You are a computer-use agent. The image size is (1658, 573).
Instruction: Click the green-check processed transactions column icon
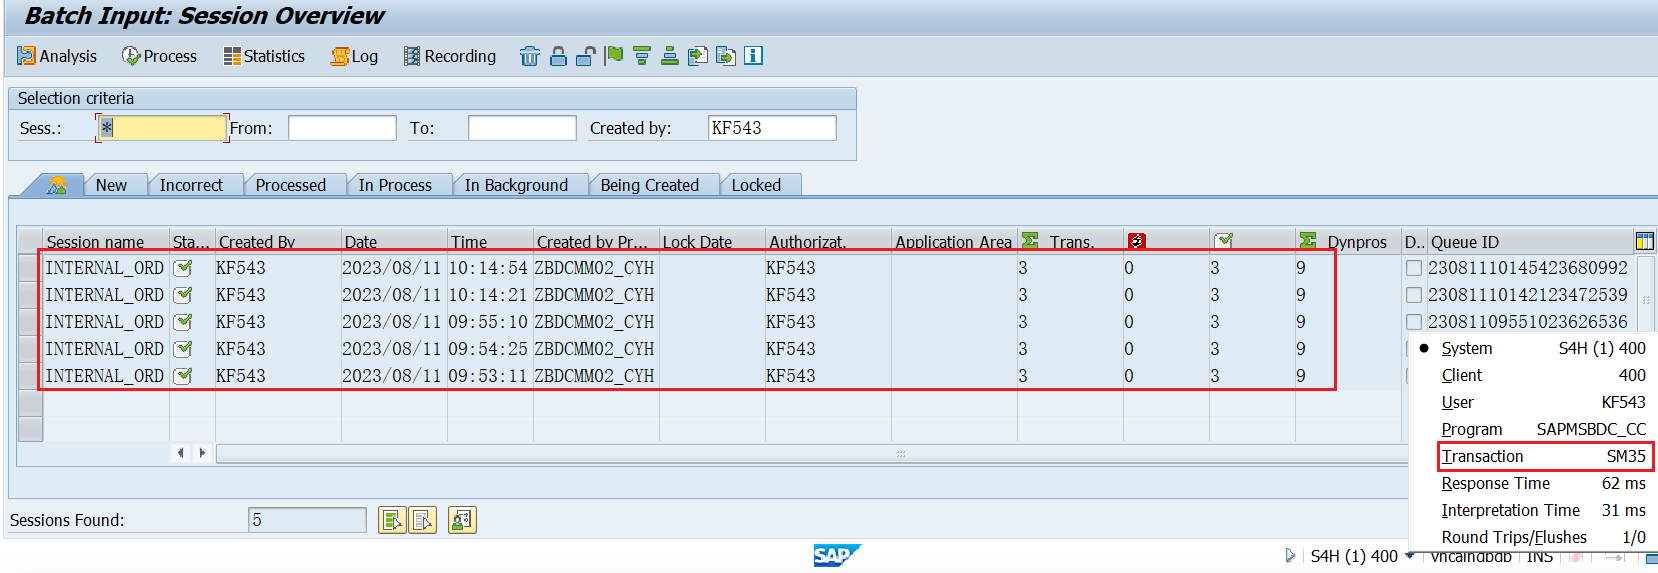click(1223, 241)
